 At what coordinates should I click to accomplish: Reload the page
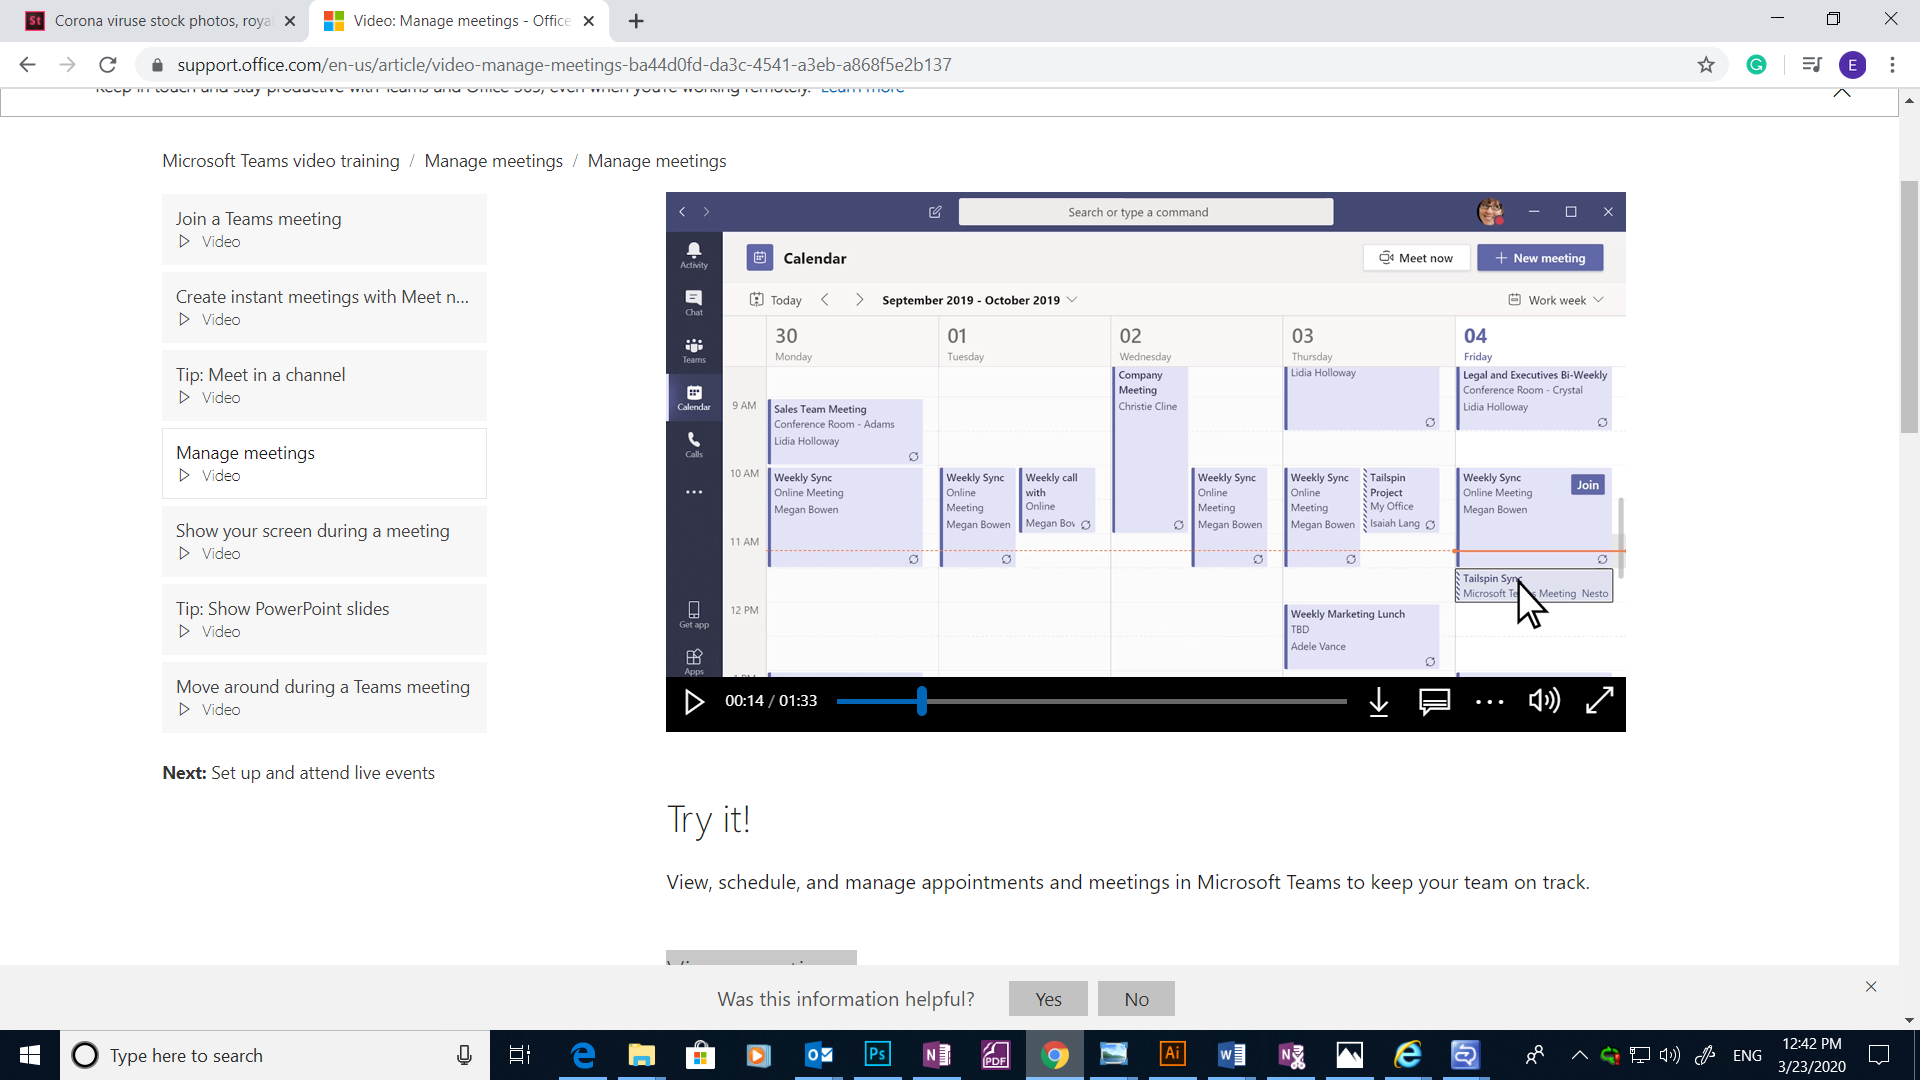[108, 65]
